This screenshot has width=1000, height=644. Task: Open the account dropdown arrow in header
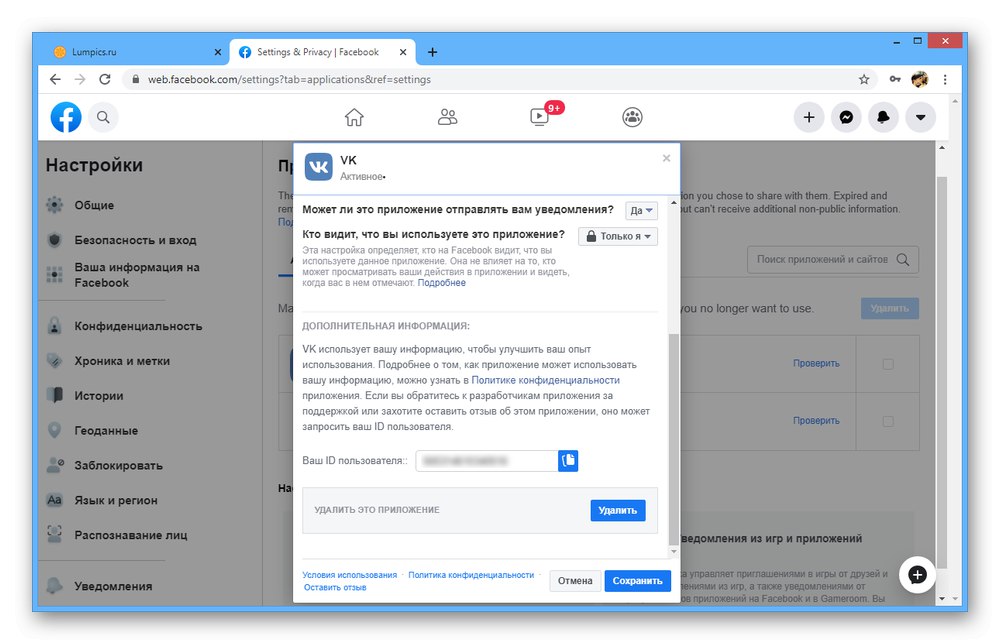(920, 117)
